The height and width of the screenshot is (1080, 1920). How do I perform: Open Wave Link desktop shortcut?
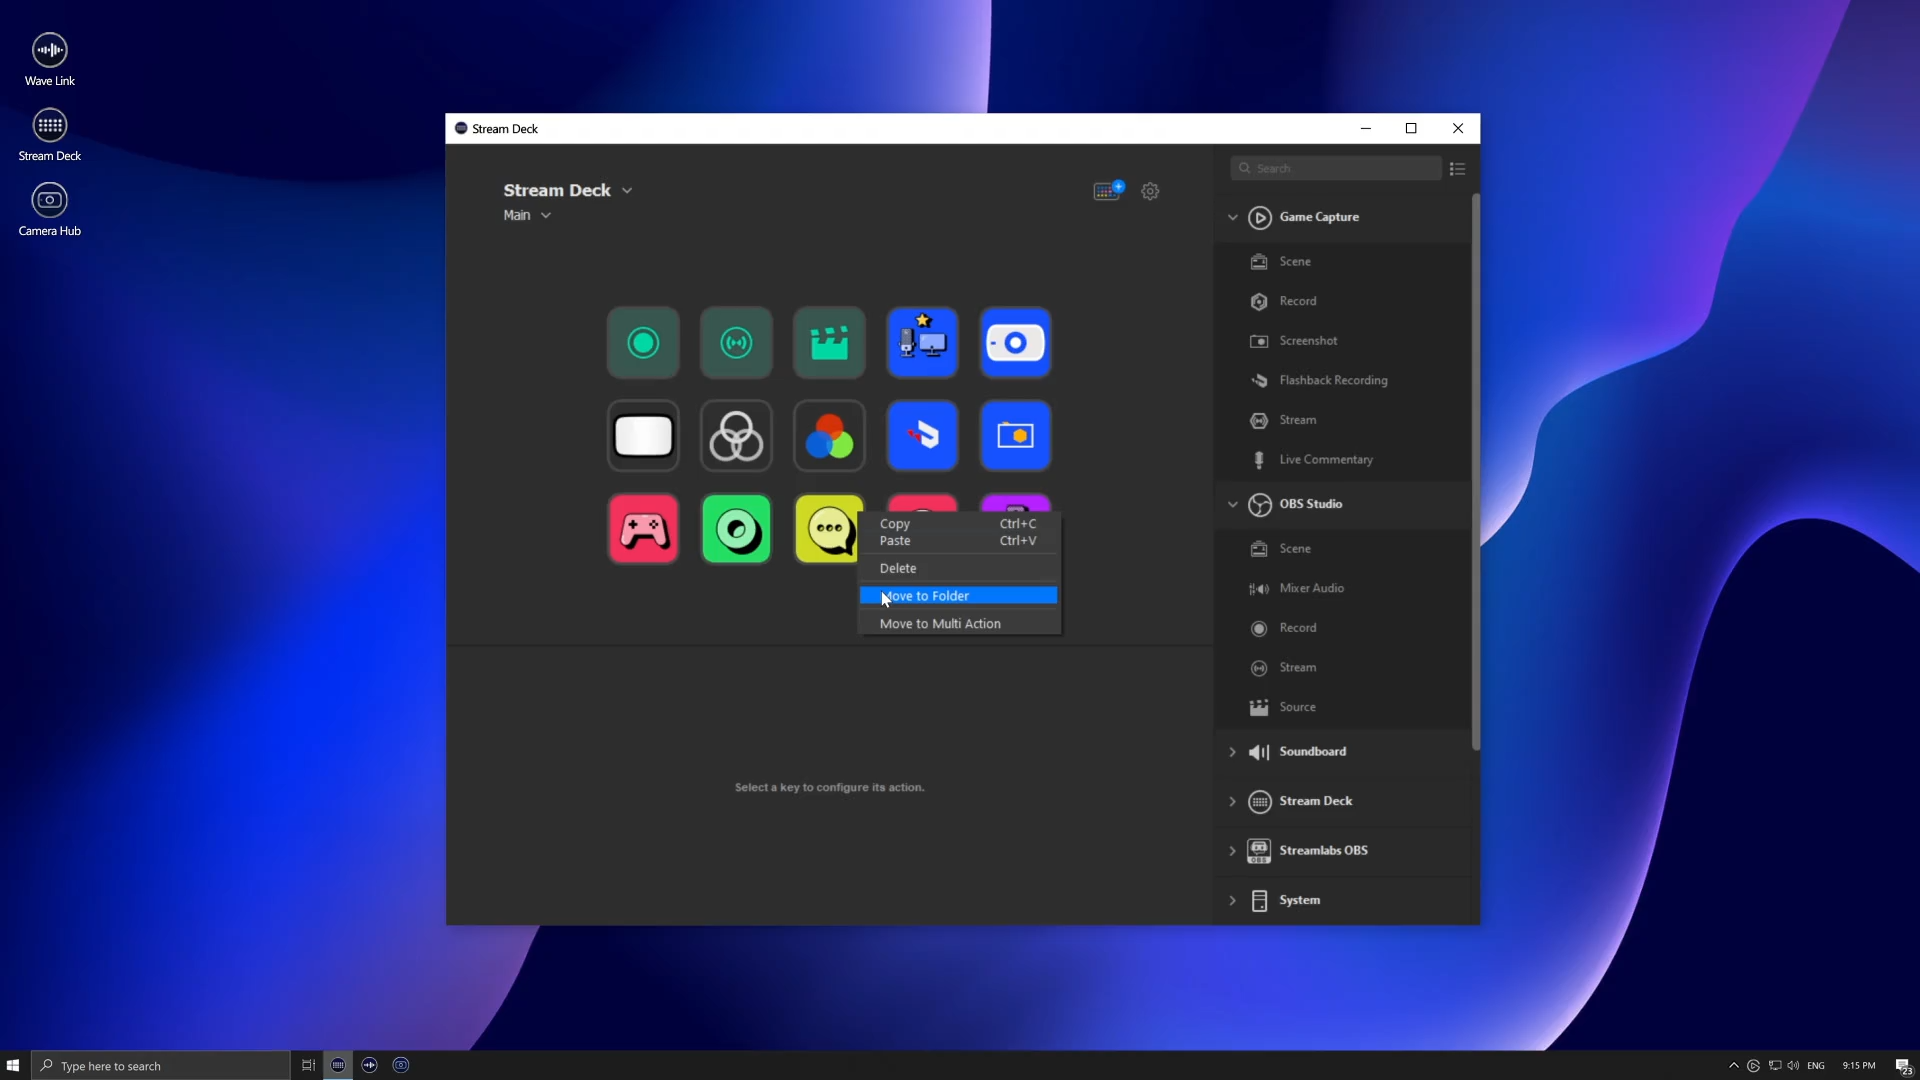point(50,59)
